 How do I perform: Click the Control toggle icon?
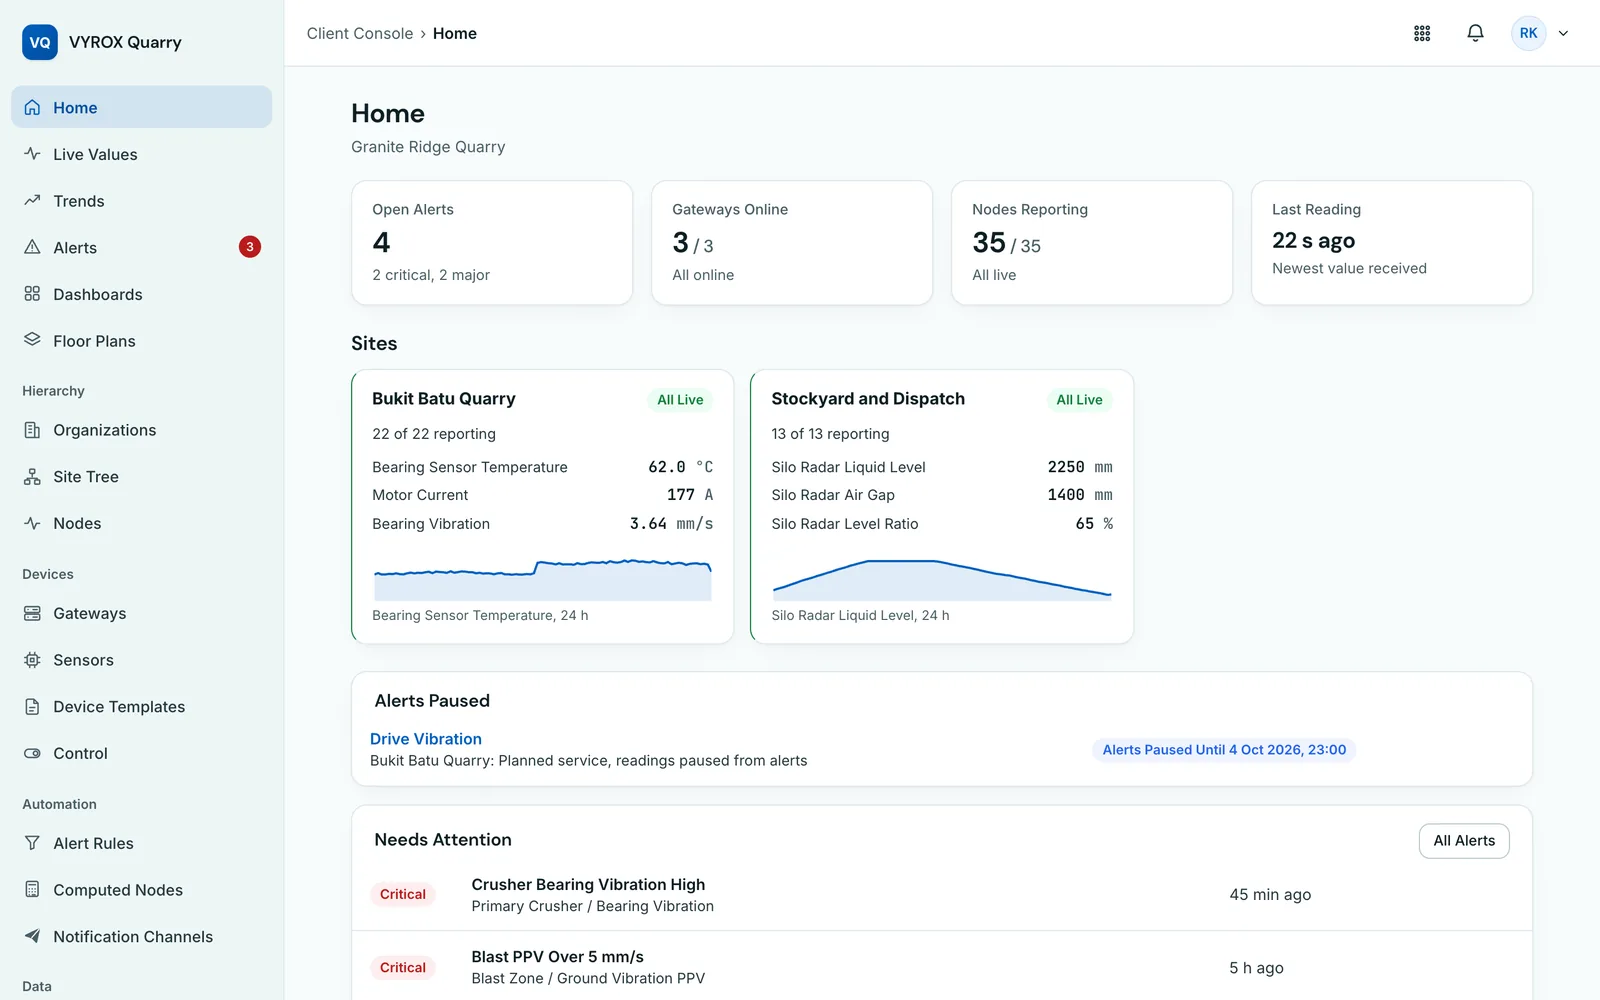point(32,753)
